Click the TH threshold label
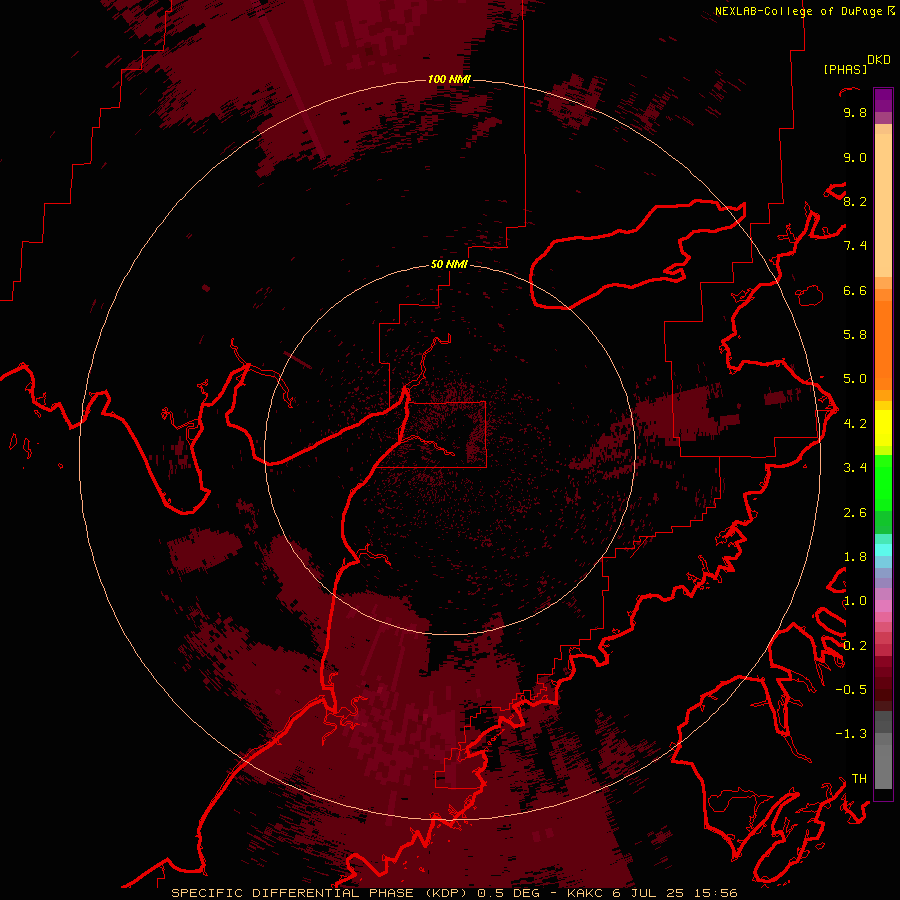The width and height of the screenshot is (900, 900). click(859, 779)
